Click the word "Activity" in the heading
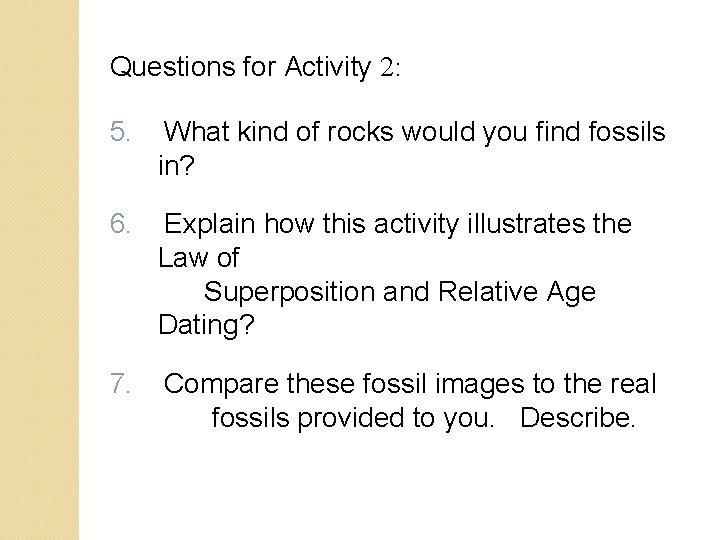This screenshot has height=540, width=720. 328,67
